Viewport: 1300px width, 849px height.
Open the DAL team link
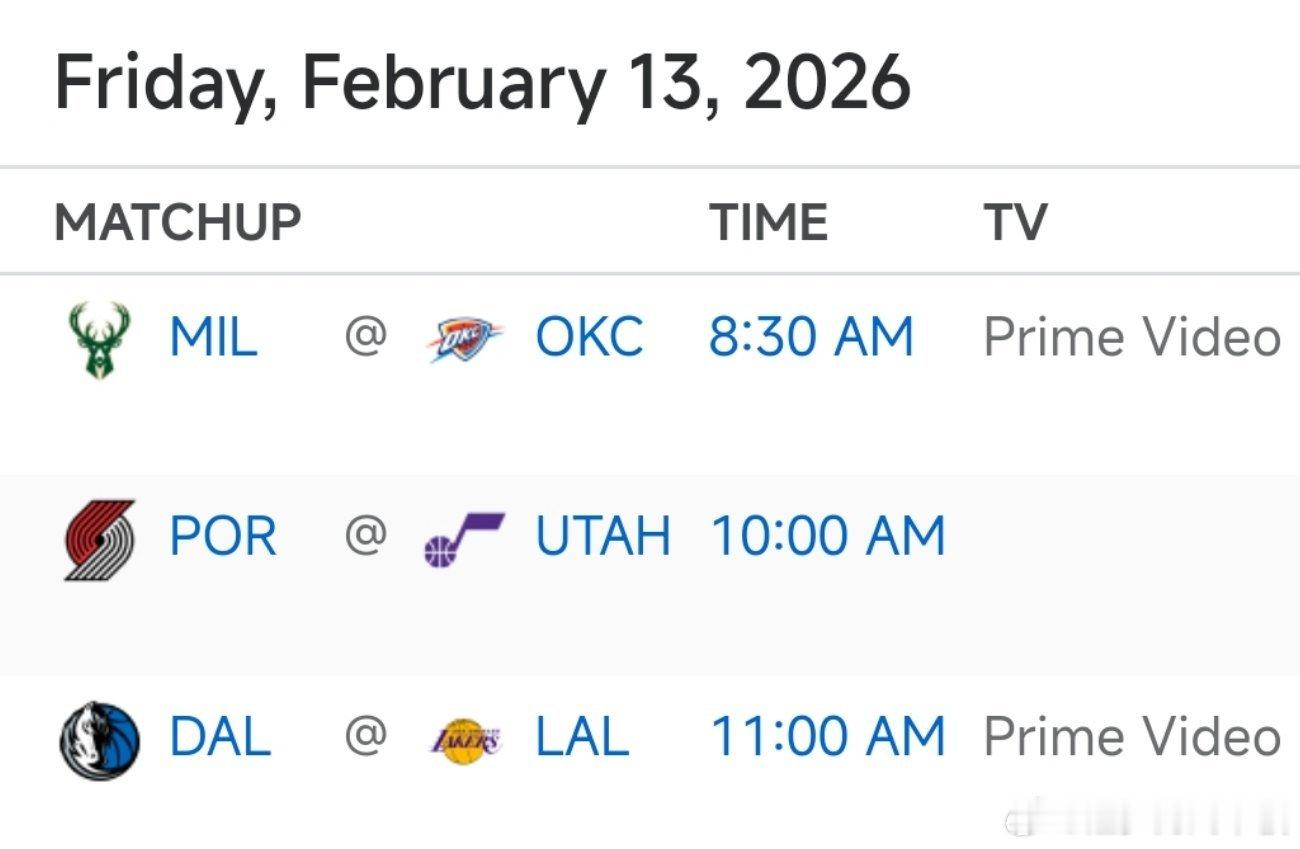[x=220, y=738]
